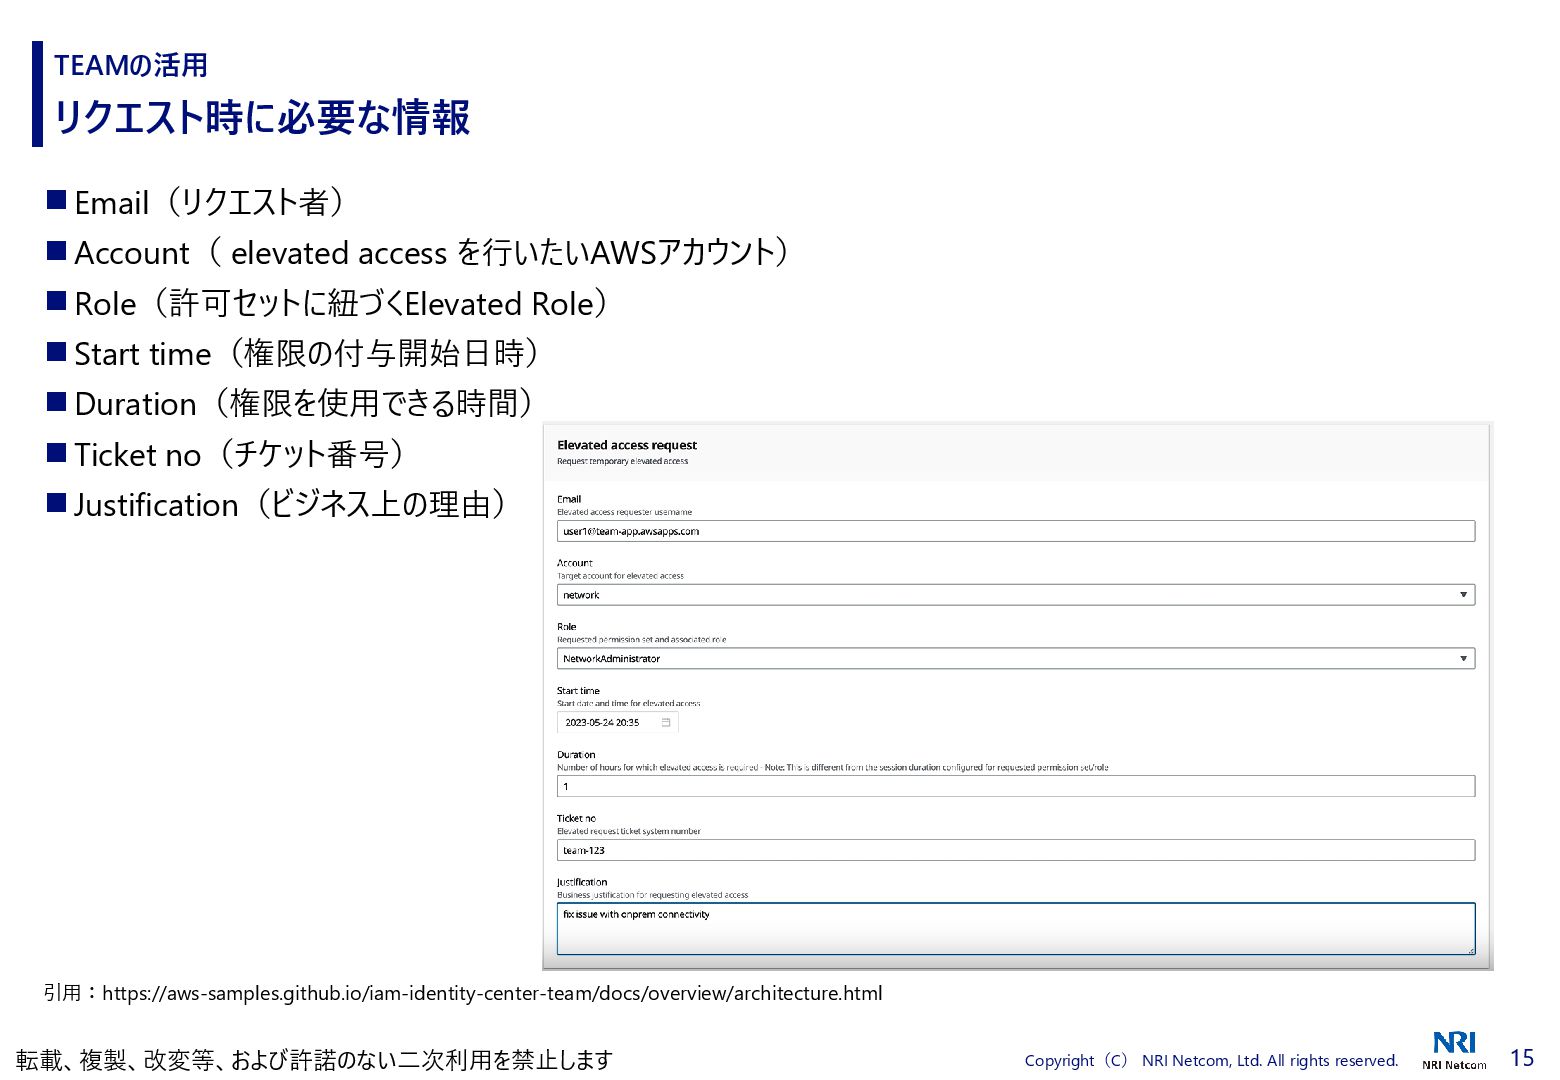Click the TEAMの活用 section label

[131, 65]
